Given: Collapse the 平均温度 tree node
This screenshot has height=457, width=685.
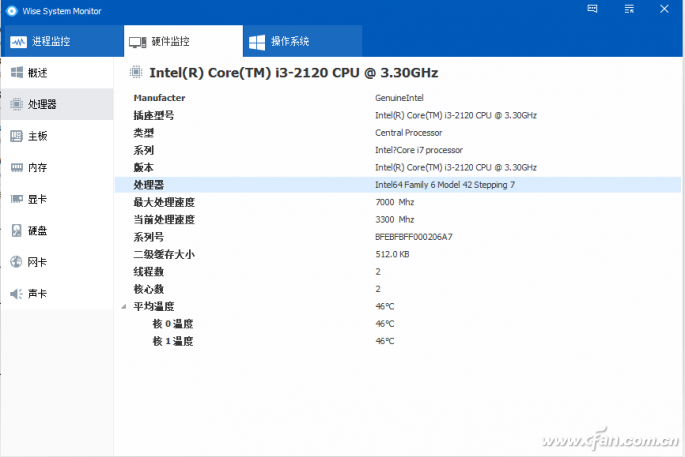Looking at the screenshot, I should point(124,307).
